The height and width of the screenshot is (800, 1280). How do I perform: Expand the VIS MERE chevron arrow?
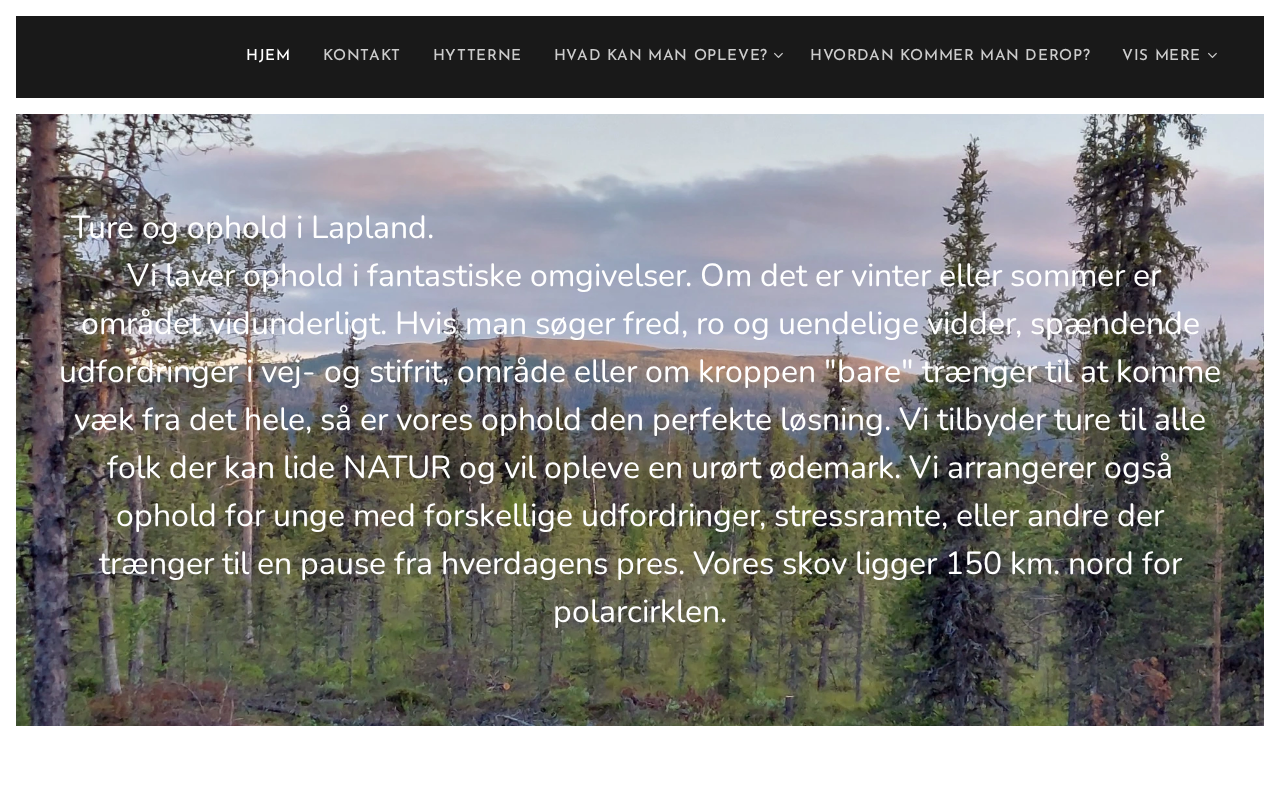coord(1213,56)
